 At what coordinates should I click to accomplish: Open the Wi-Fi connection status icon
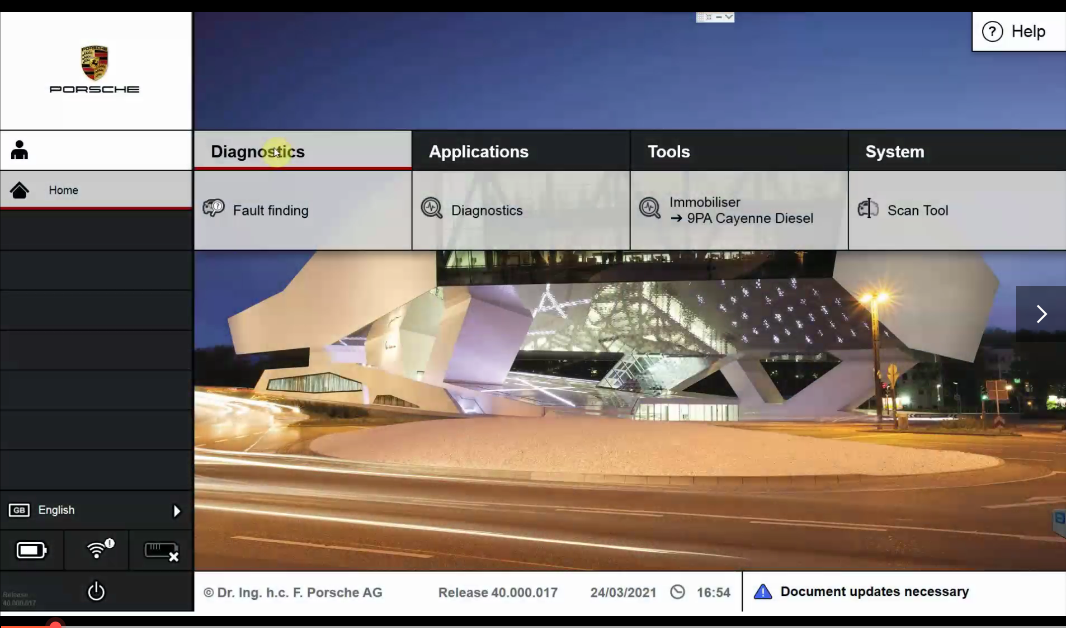click(x=97, y=550)
